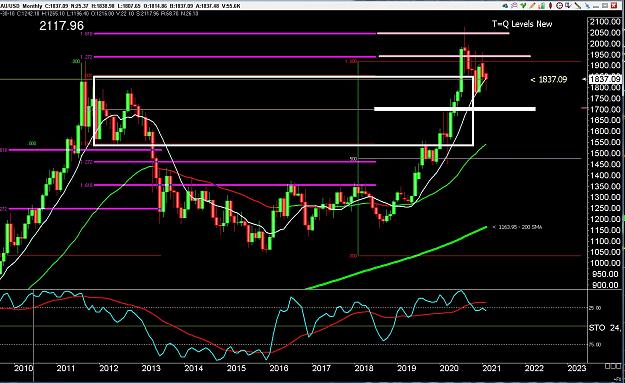Click the green and red bars chart icon

pos(541,6)
